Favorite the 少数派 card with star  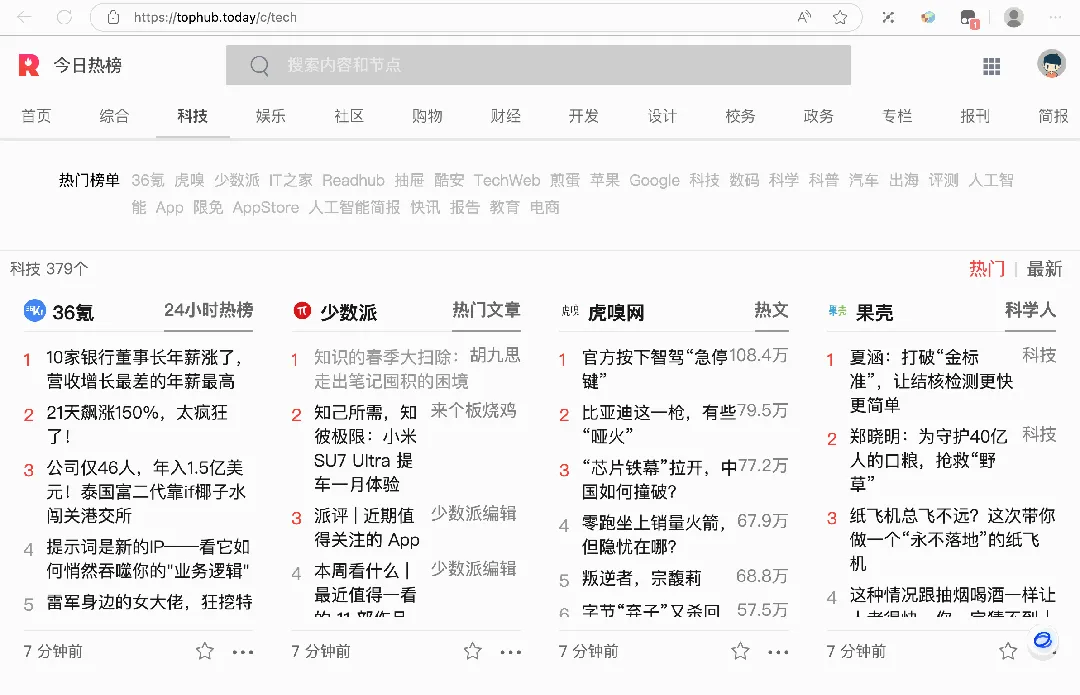pos(472,651)
